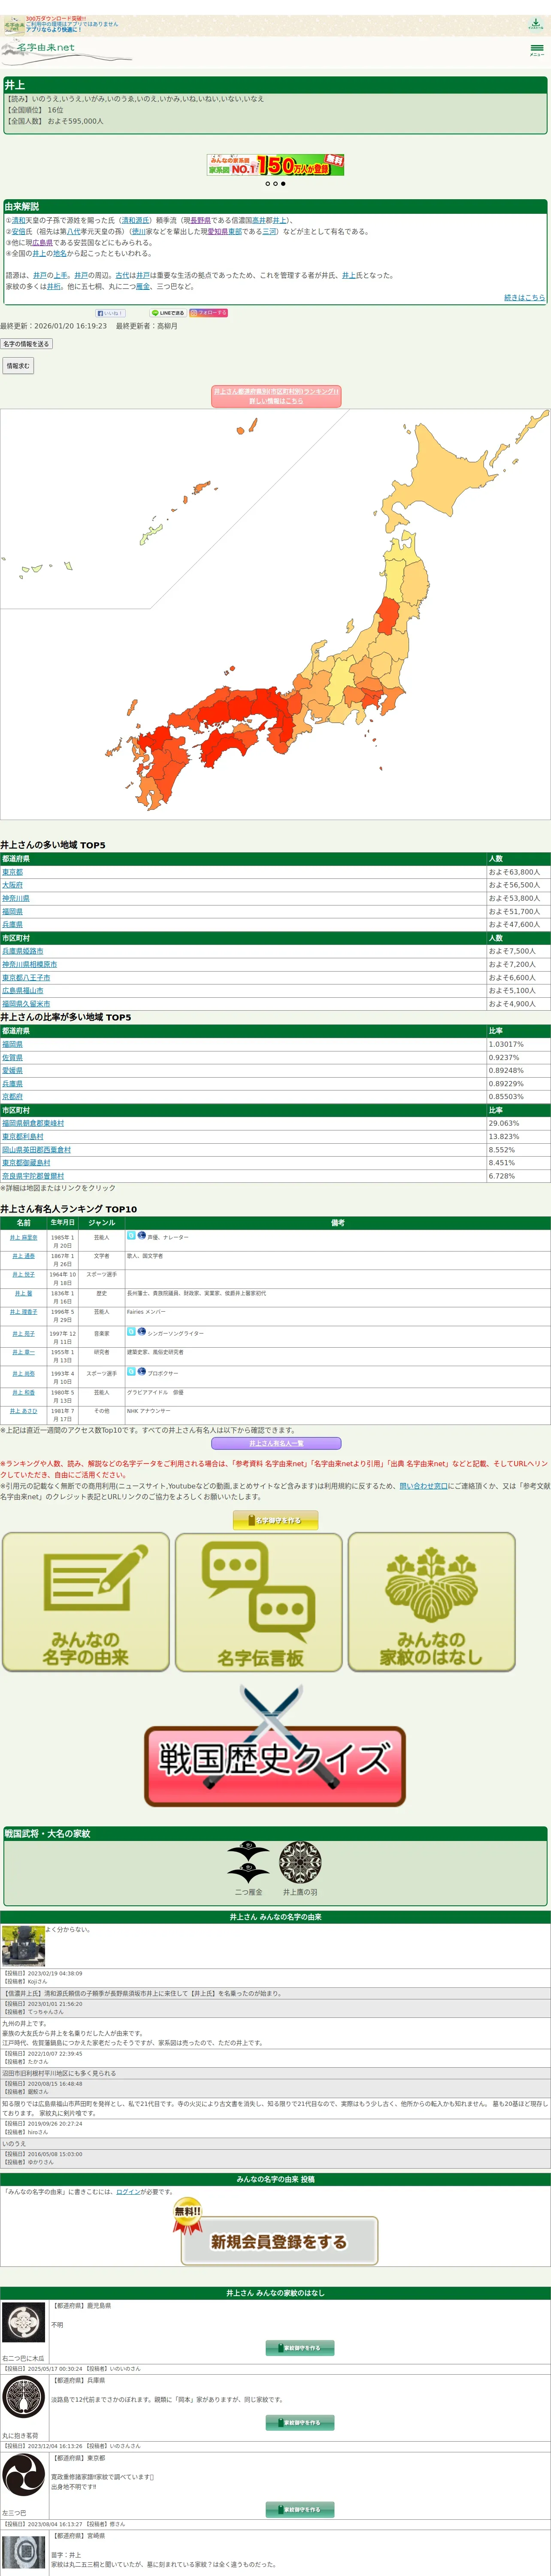Open the 清和源氏 link in 由来解説
This screenshot has width=551, height=2576.
tap(136, 220)
